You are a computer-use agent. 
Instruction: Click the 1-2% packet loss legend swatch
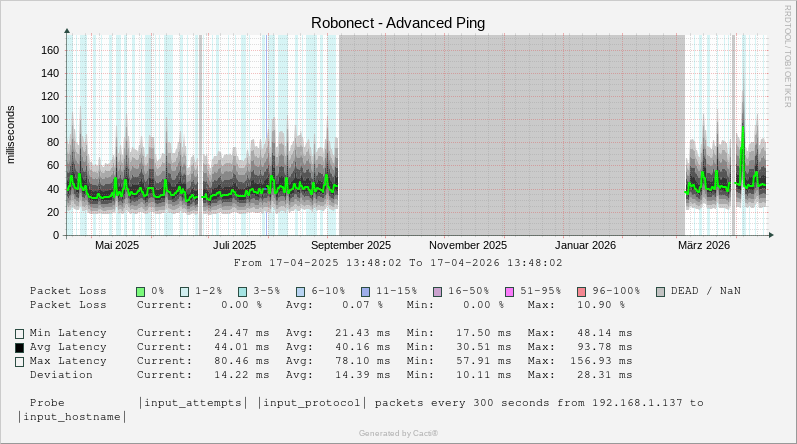[185, 291]
